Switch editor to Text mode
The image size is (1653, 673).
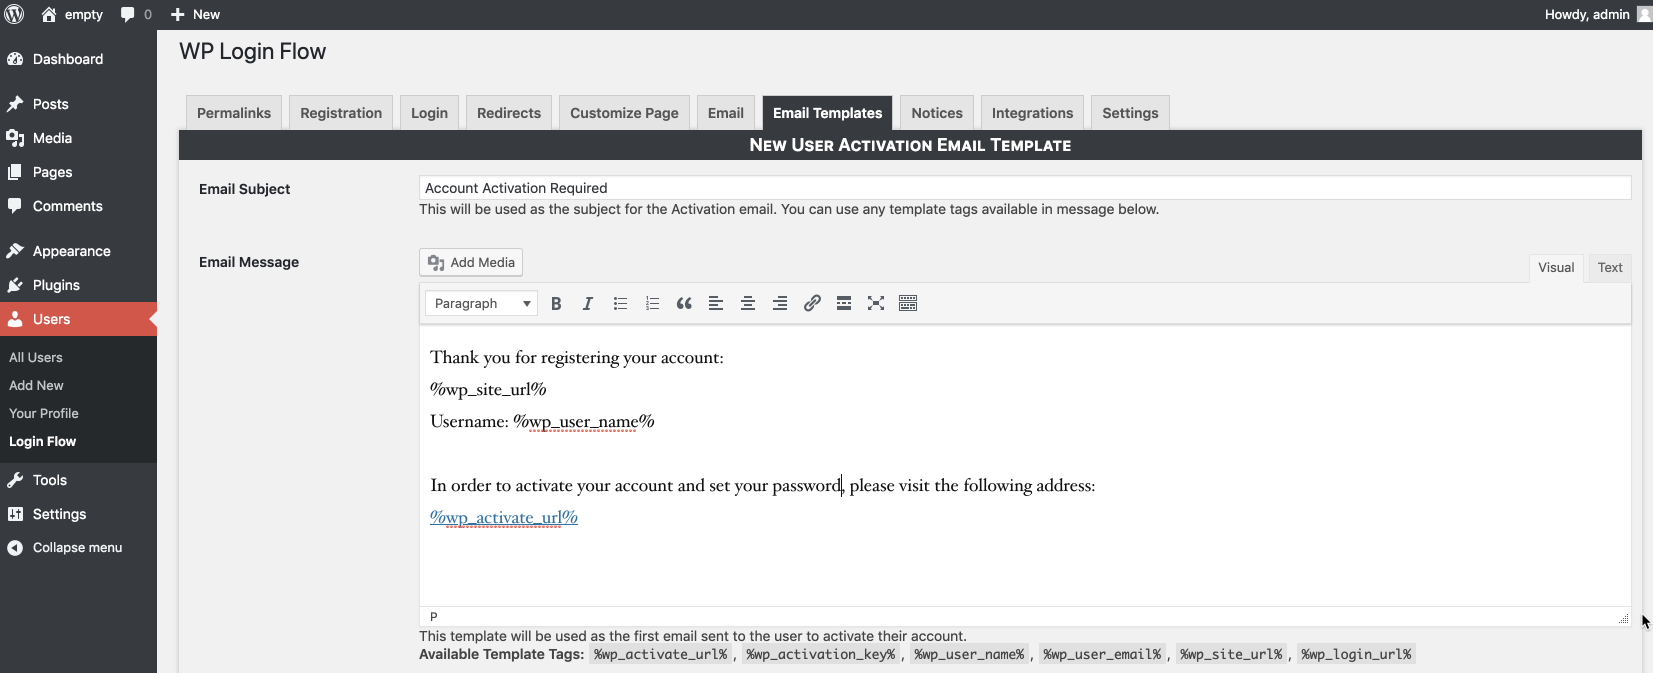[x=1610, y=267]
